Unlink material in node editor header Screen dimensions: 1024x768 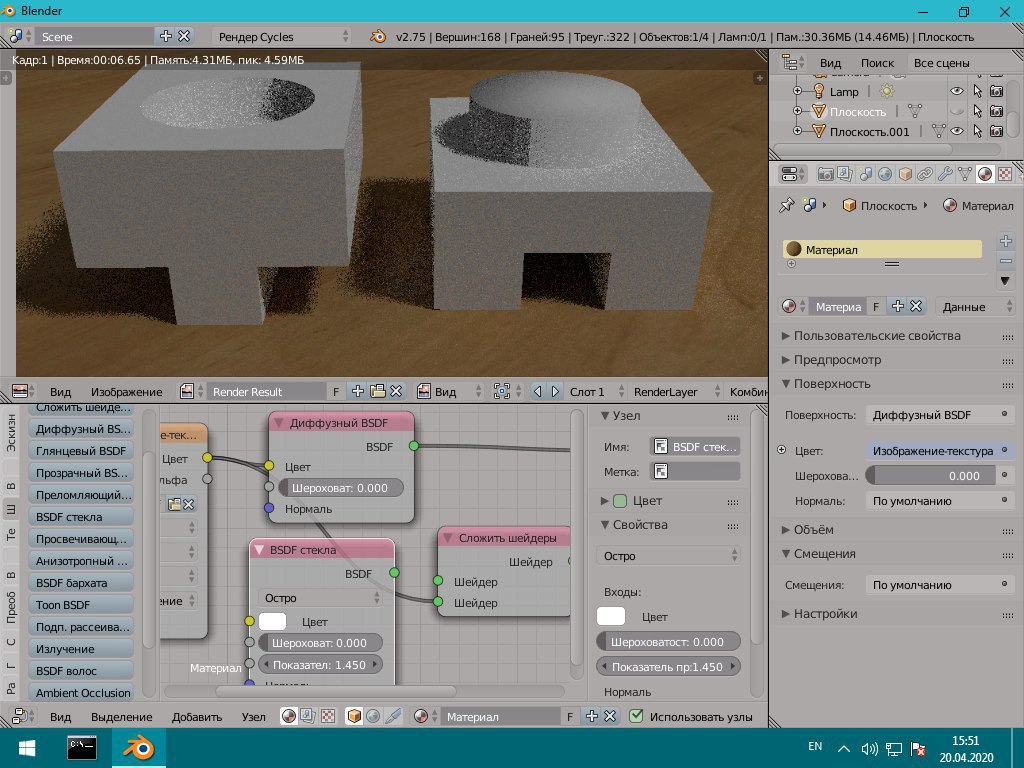(x=610, y=716)
